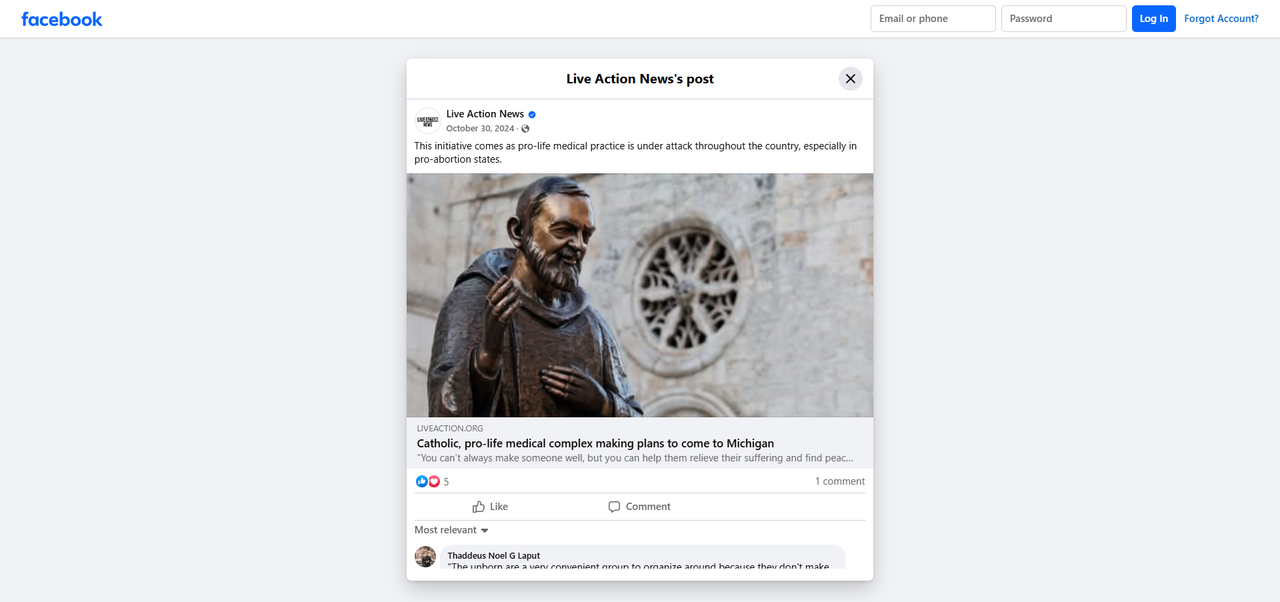Click the Email or phone field
Screen dimensions: 1280x602
pos(933,19)
